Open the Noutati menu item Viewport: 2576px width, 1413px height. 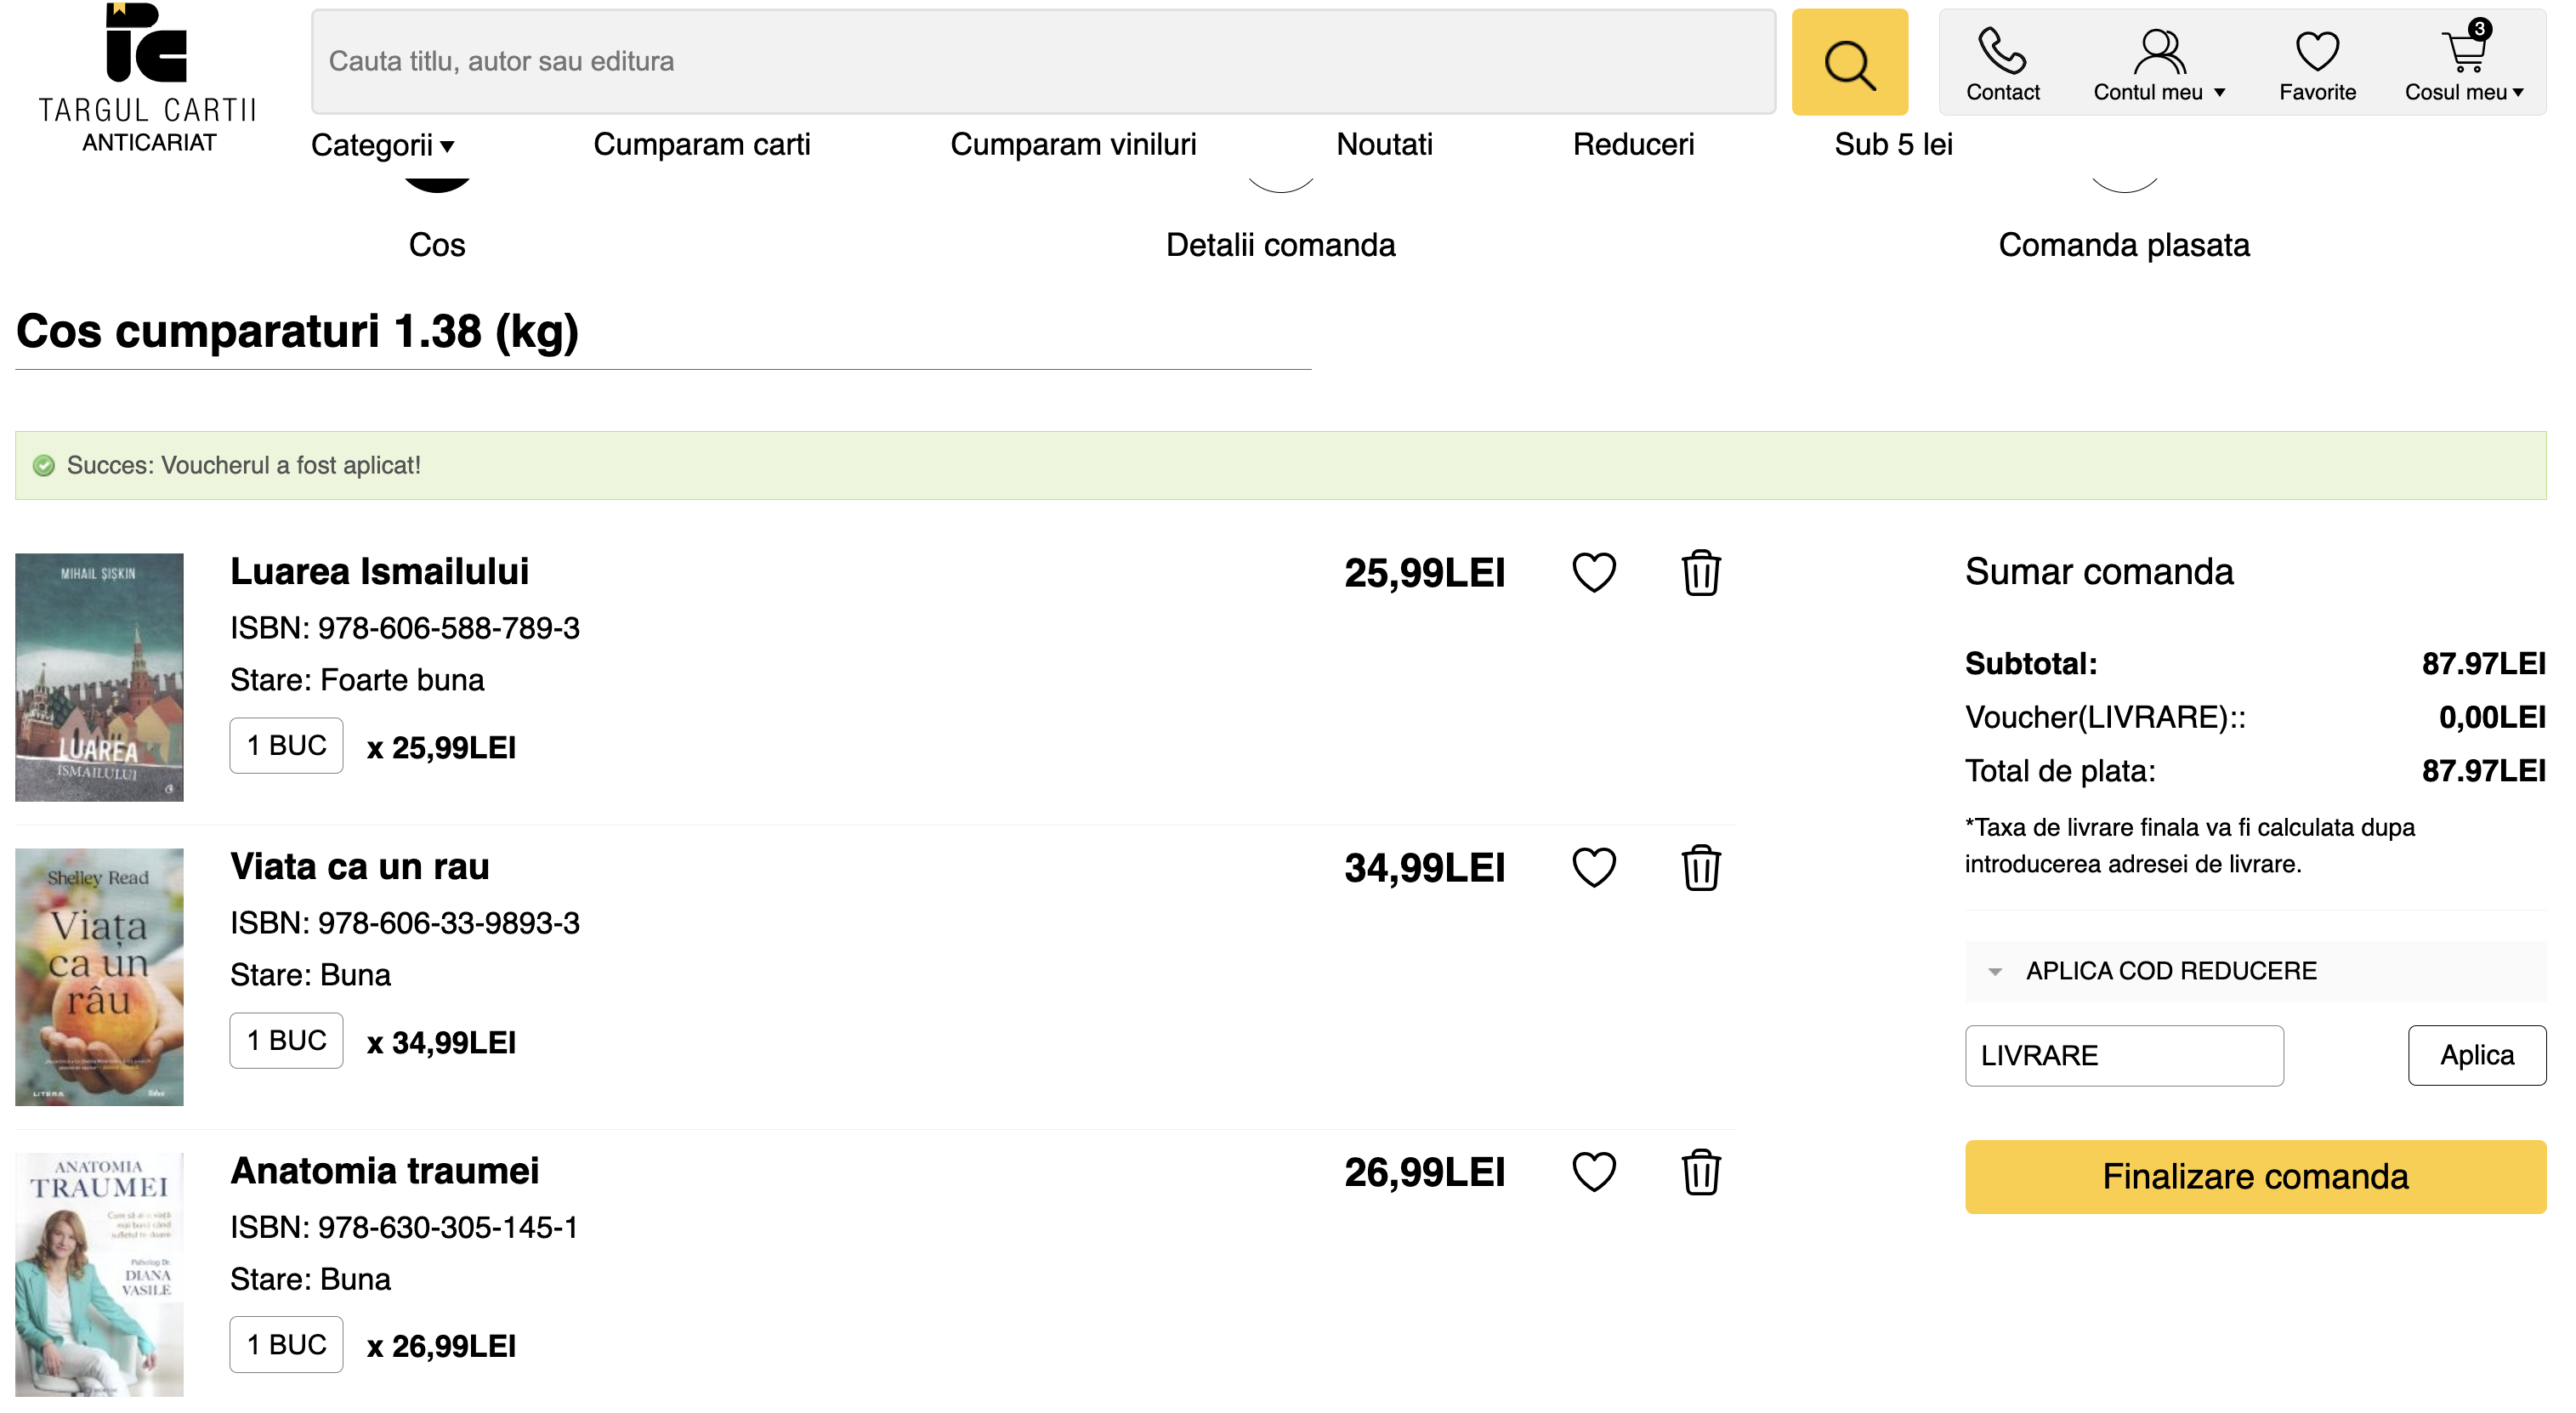pos(1383,144)
